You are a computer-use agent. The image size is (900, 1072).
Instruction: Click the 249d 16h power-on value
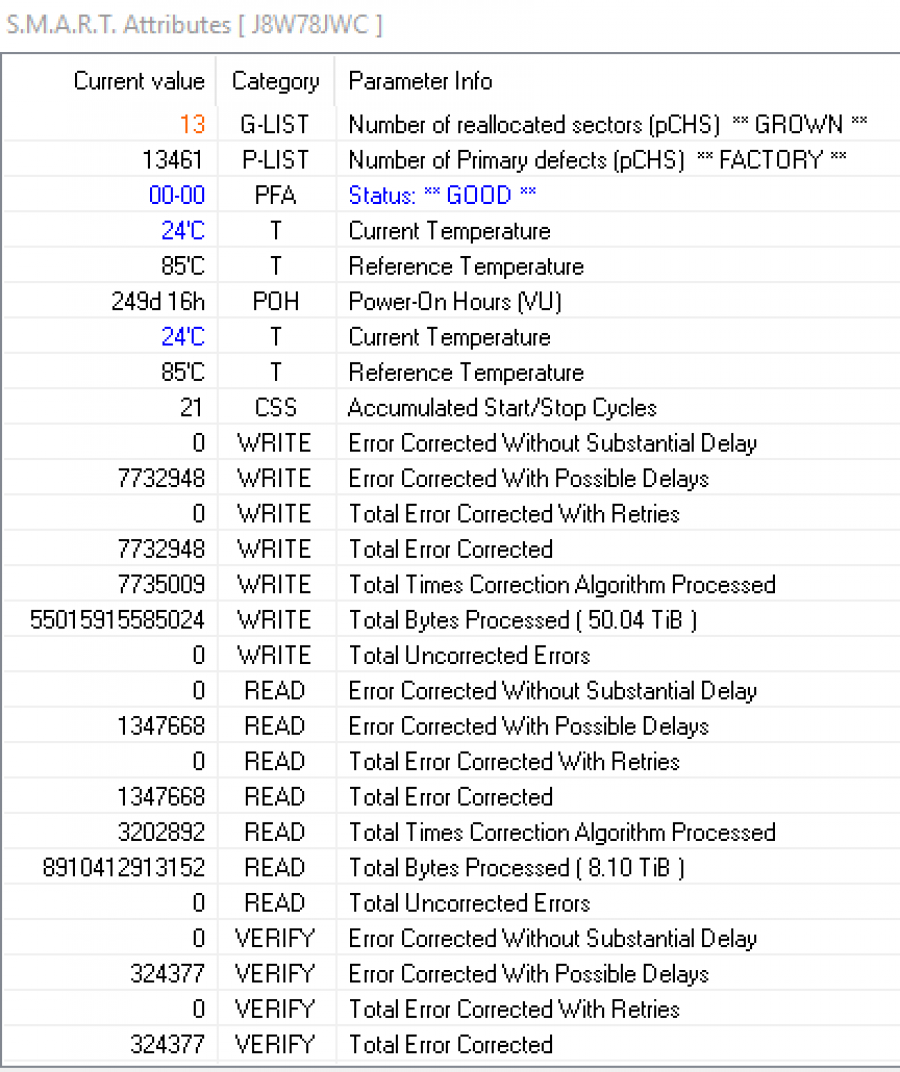pos(158,302)
